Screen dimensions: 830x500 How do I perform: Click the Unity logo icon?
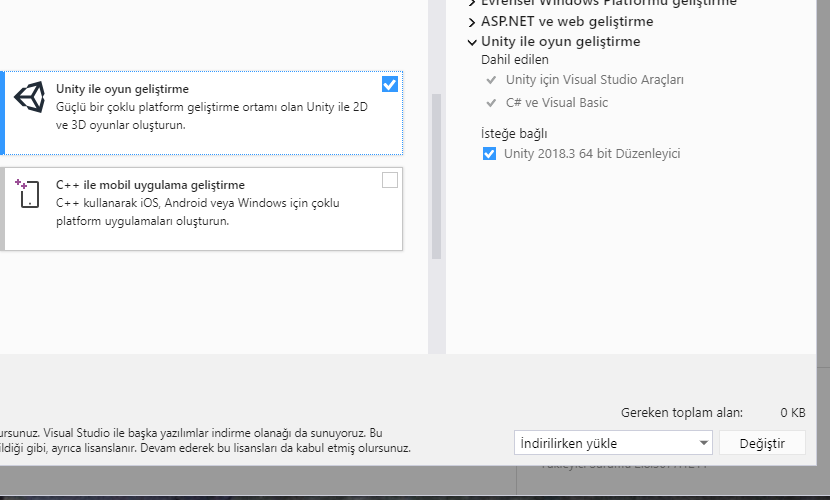coord(29,97)
